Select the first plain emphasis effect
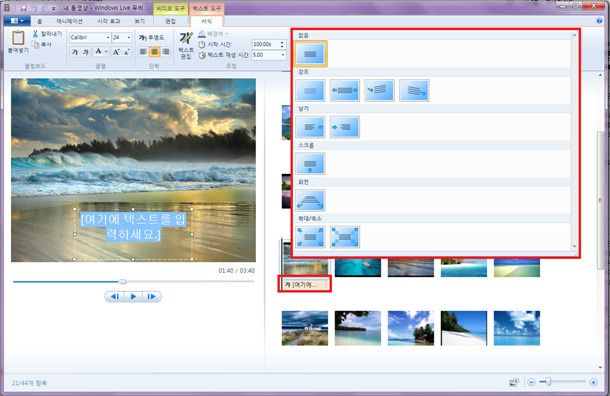Screen dimensions: 610x396 click(x=310, y=90)
